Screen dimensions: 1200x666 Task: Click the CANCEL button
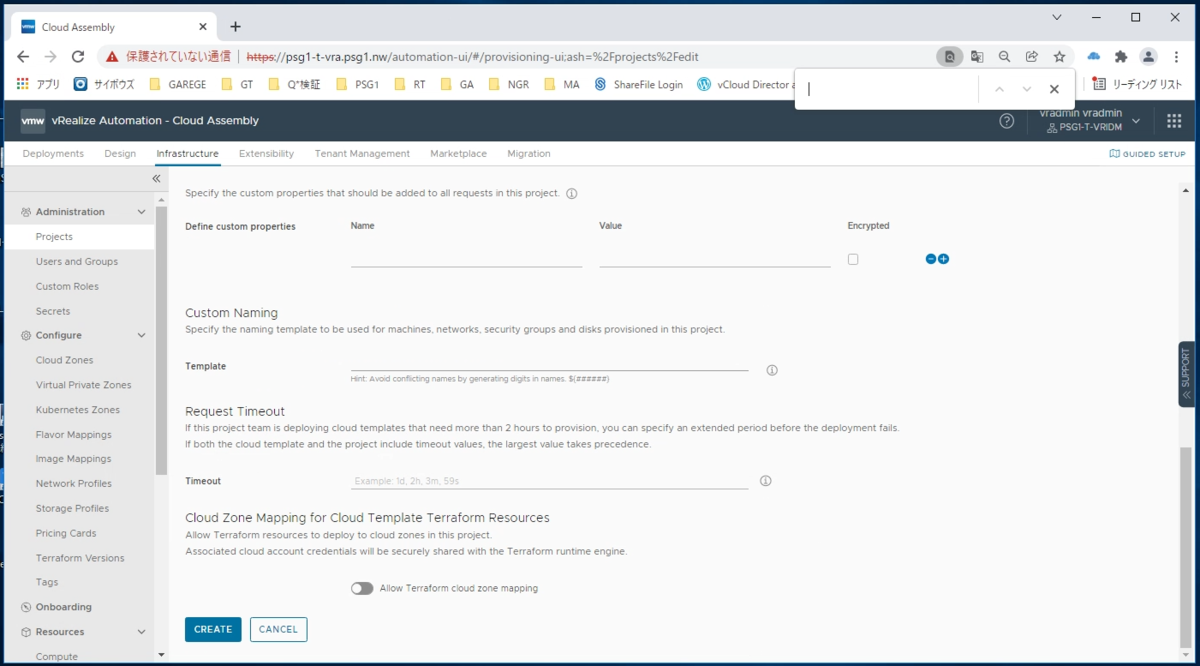(x=278, y=629)
